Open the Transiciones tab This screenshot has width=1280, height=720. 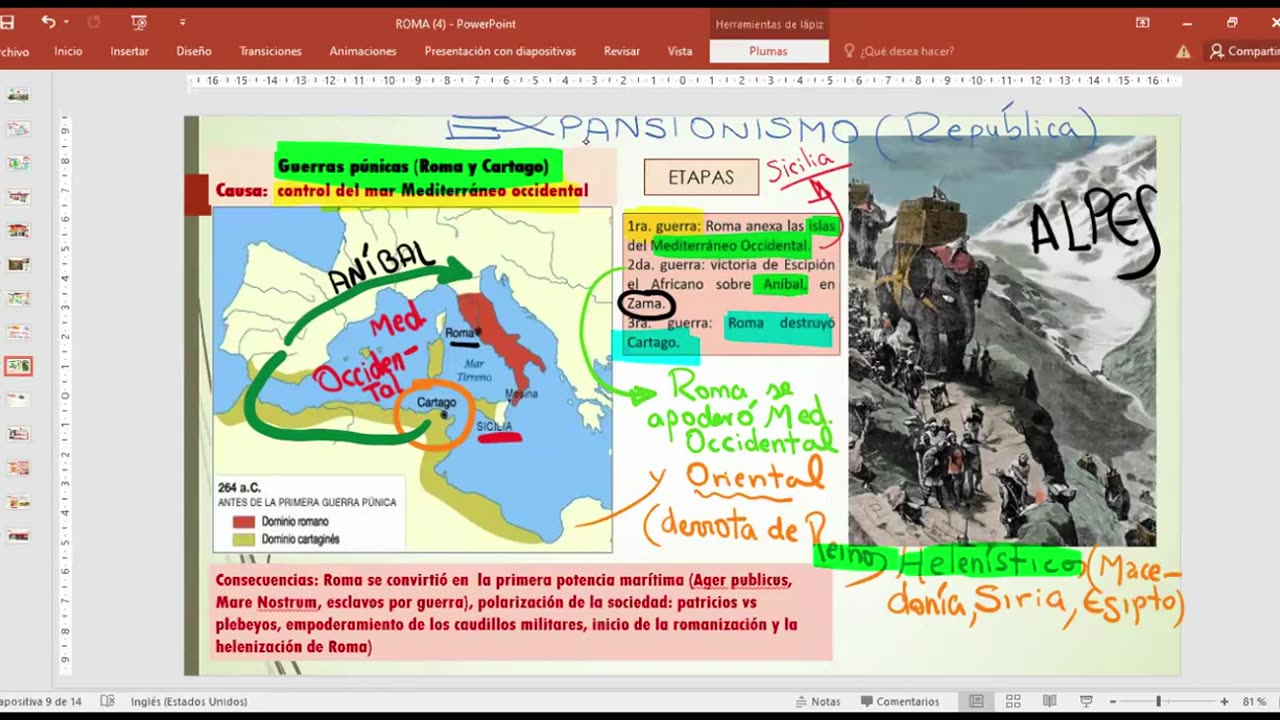(x=271, y=51)
